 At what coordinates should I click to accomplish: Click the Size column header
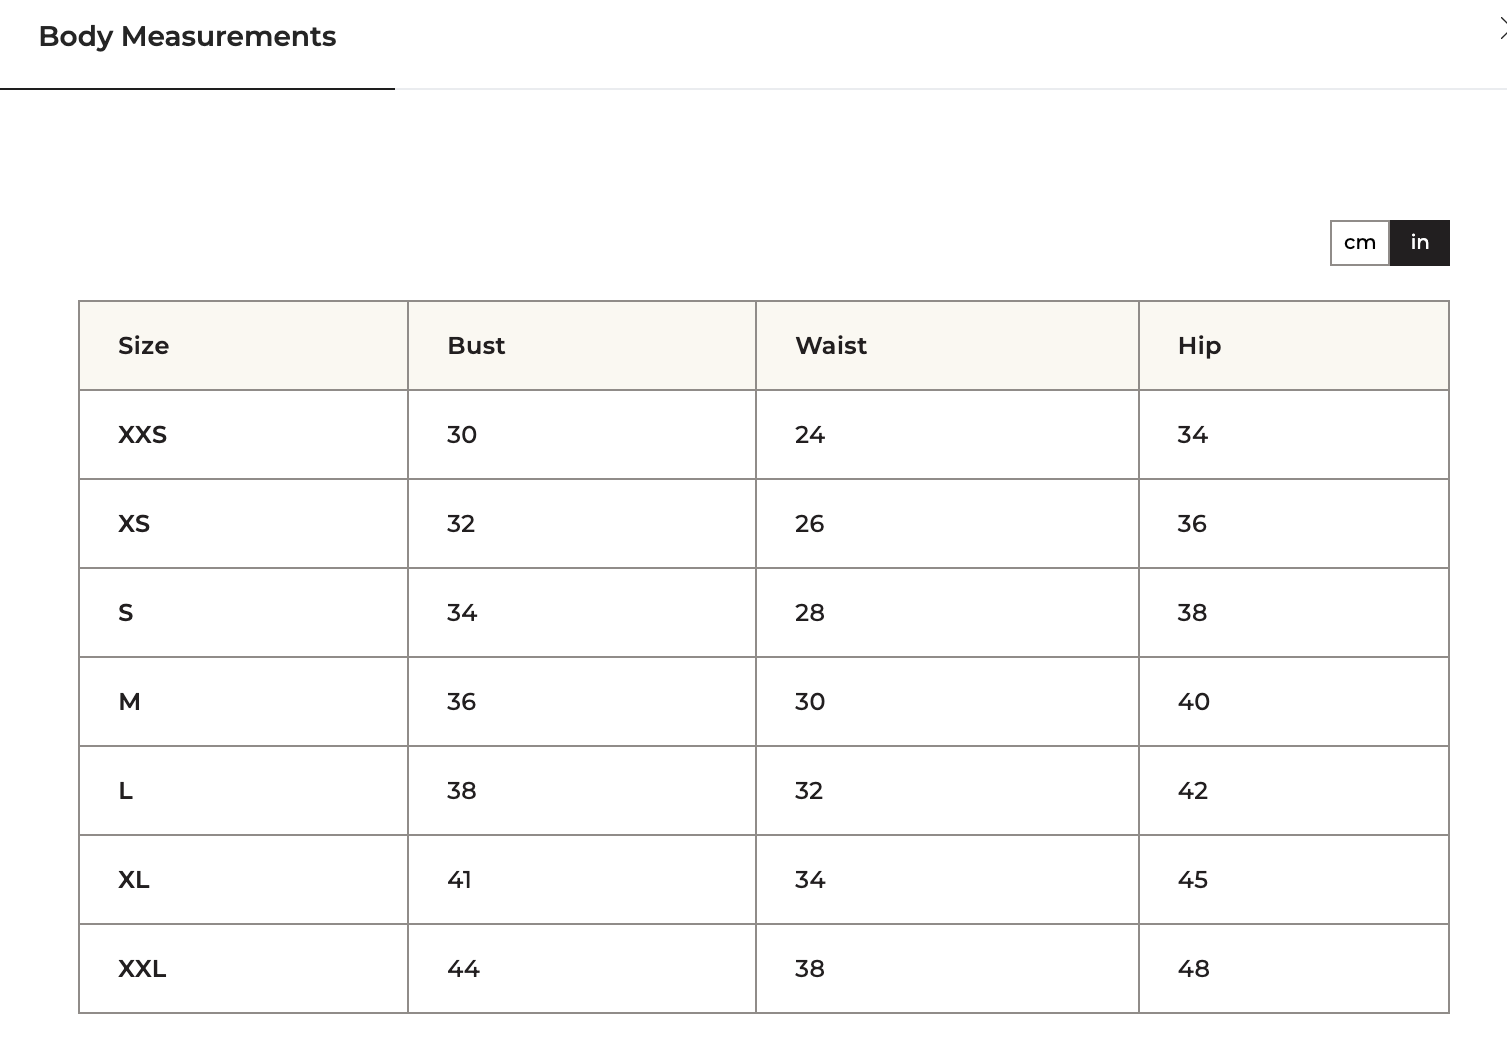coord(144,346)
